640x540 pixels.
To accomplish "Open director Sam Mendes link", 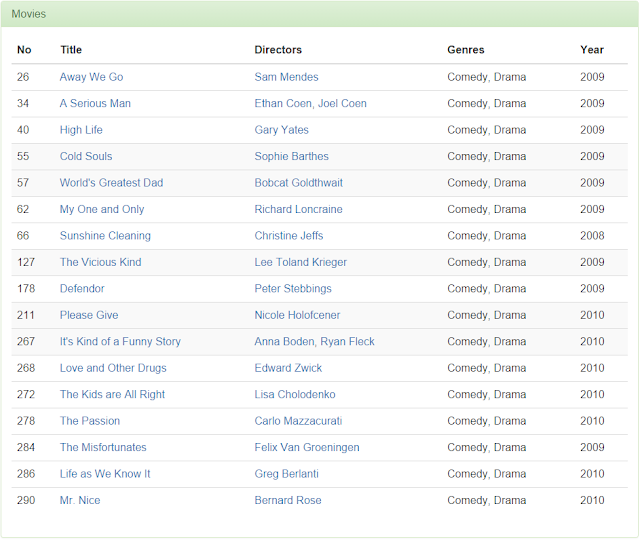I will [x=286, y=77].
